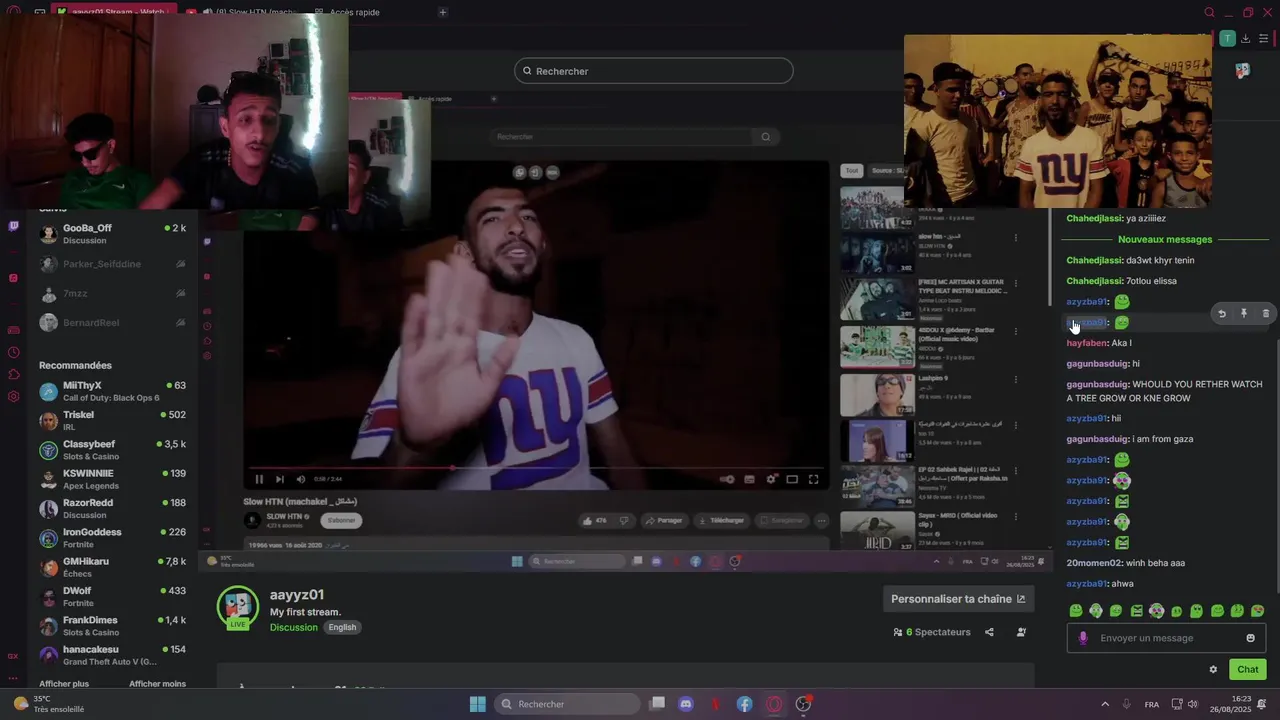Open GooBa_Off followed channel
The image size is (1280, 720).
point(112,234)
